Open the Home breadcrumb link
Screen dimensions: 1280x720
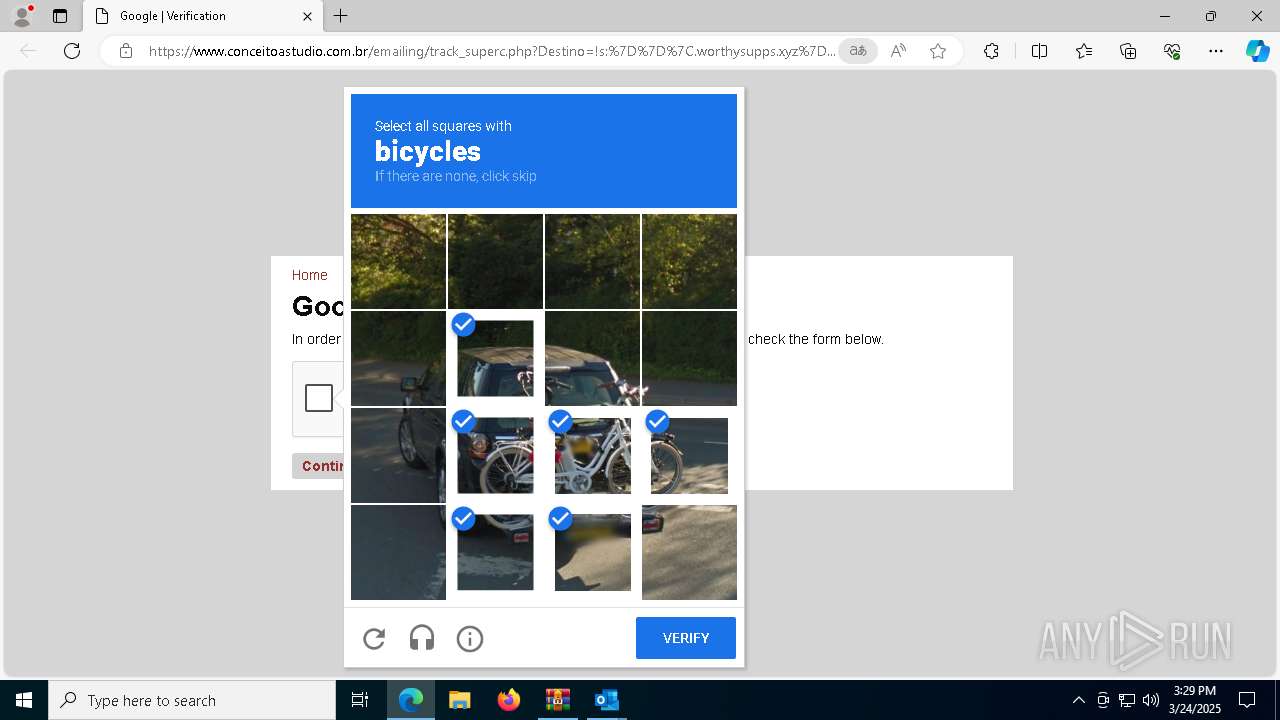point(310,275)
